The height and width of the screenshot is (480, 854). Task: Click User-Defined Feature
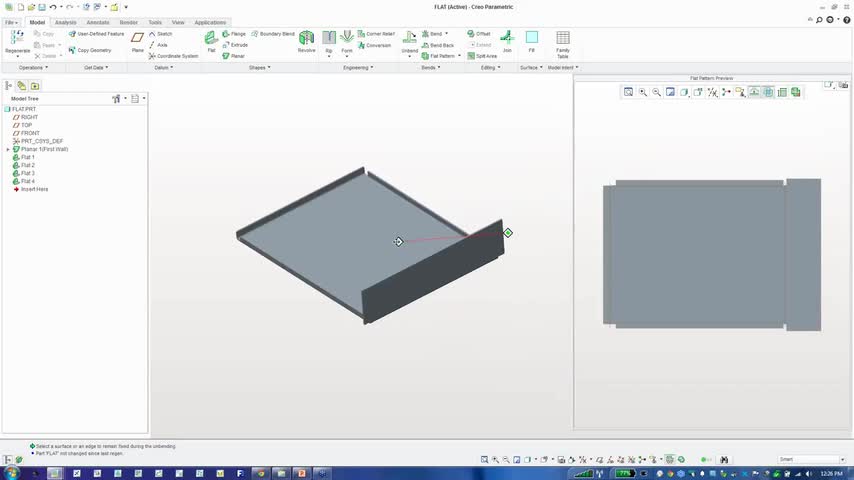click(x=96, y=34)
